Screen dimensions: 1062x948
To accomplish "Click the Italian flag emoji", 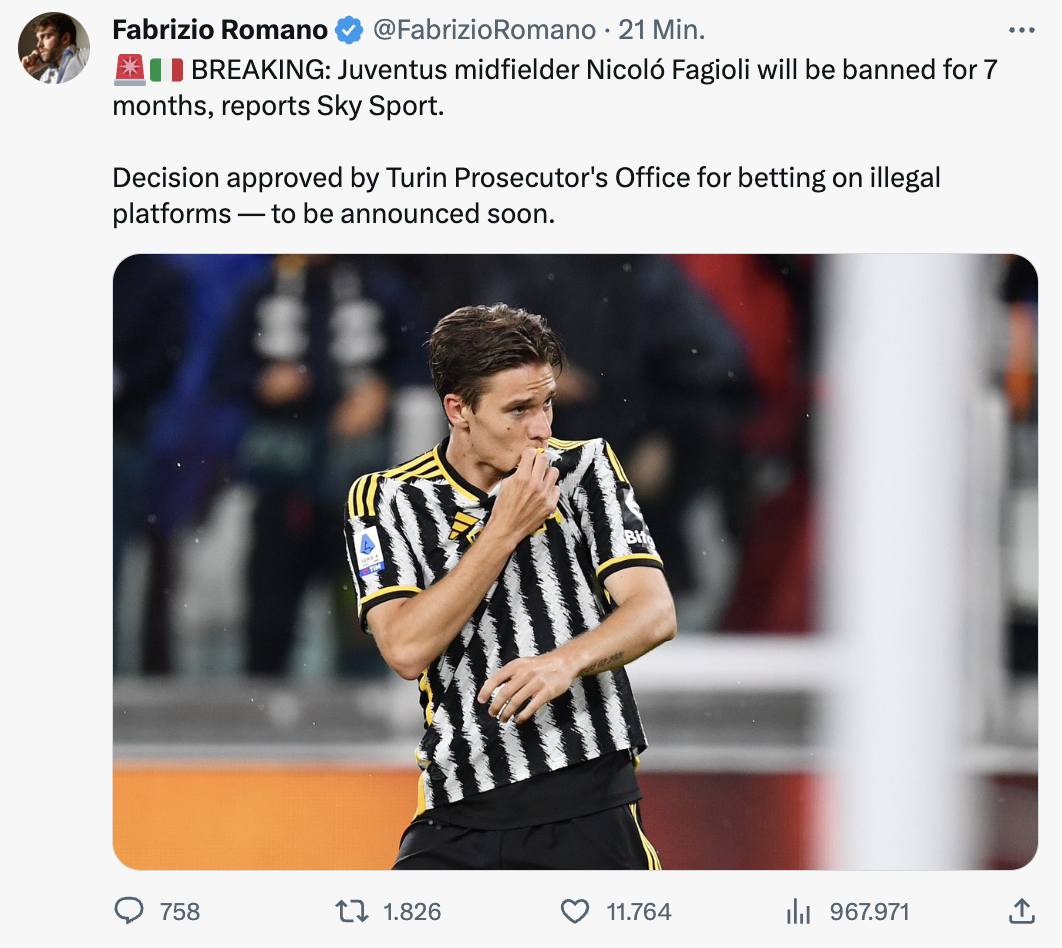I will 166,70.
